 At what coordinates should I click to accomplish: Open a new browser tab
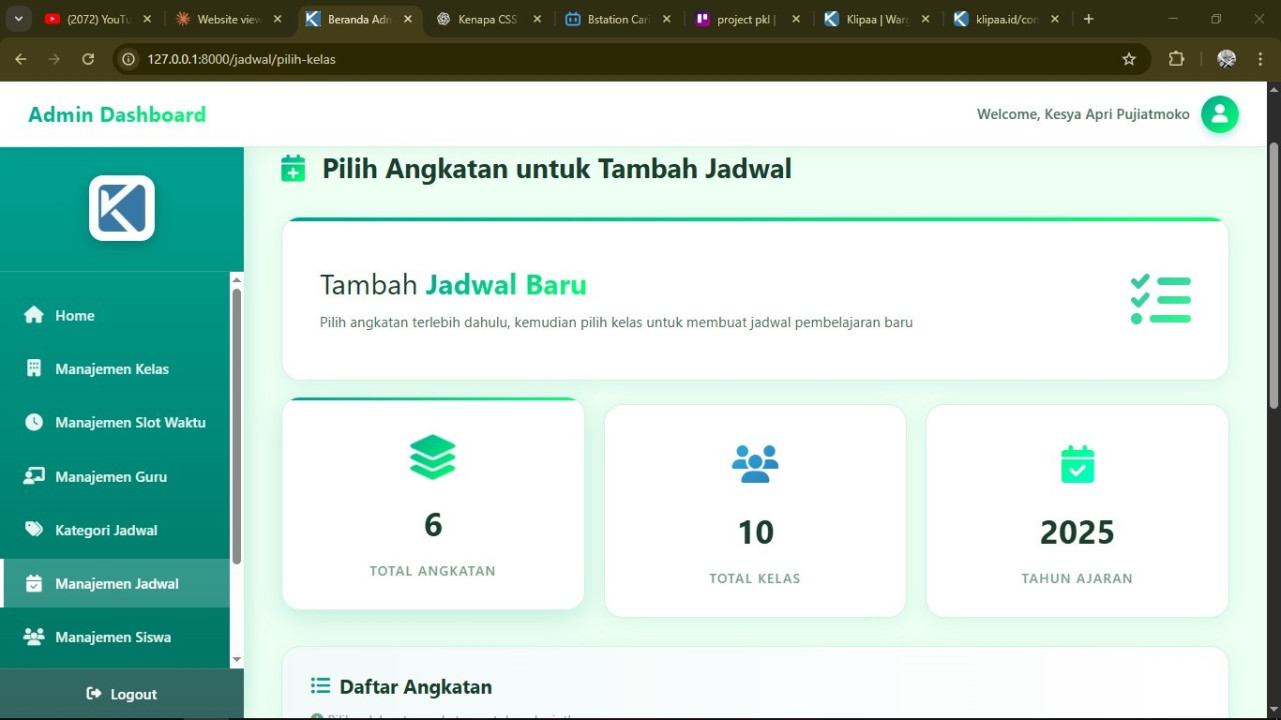1088,19
